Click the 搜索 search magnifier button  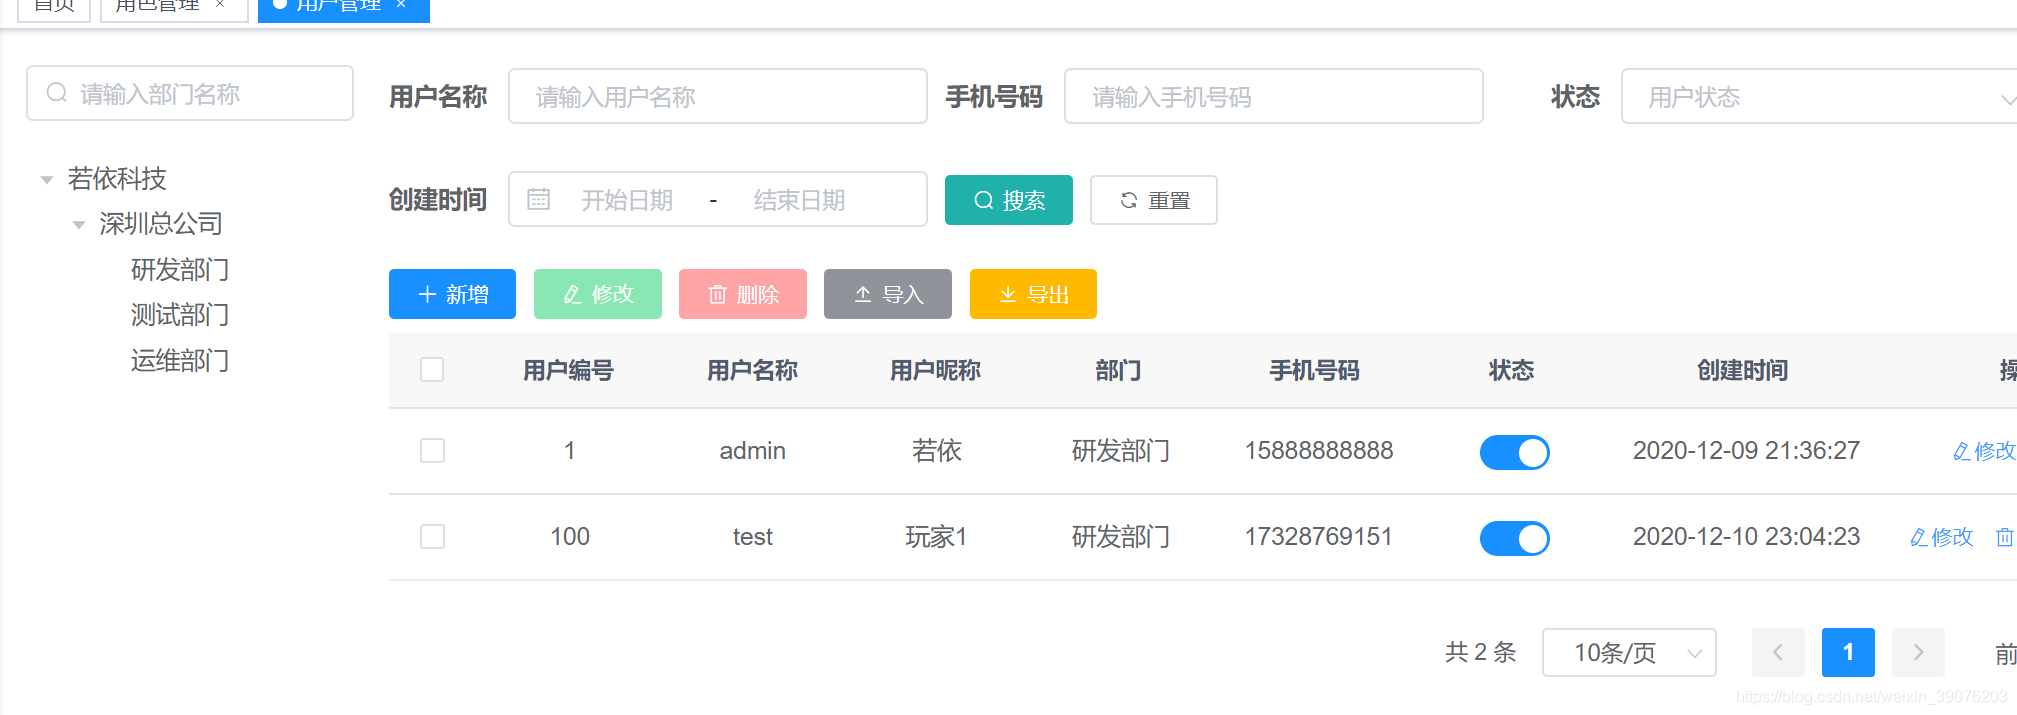click(x=1008, y=200)
